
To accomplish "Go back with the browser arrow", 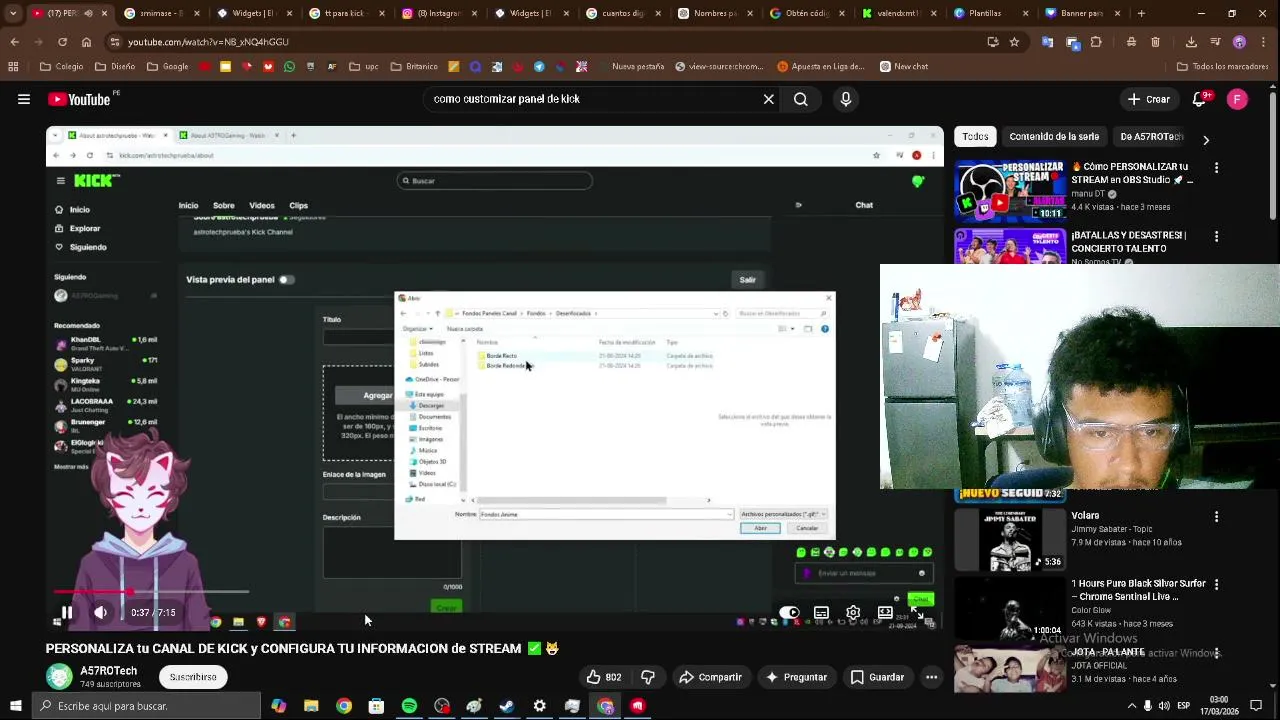I will [x=14, y=42].
